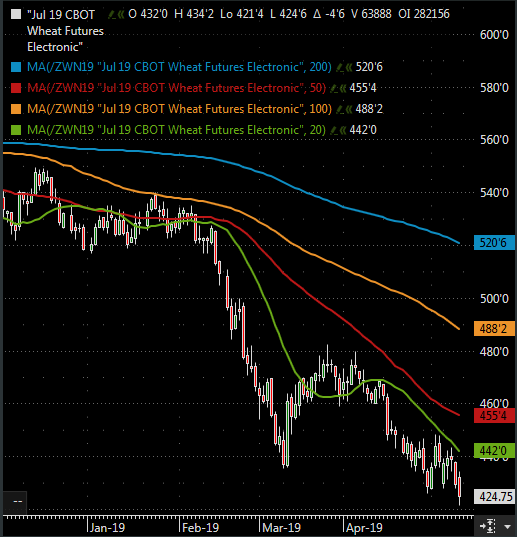Click the orange 488'2 price bubble
Image resolution: width=517 pixels, height=537 pixels.
(494, 328)
